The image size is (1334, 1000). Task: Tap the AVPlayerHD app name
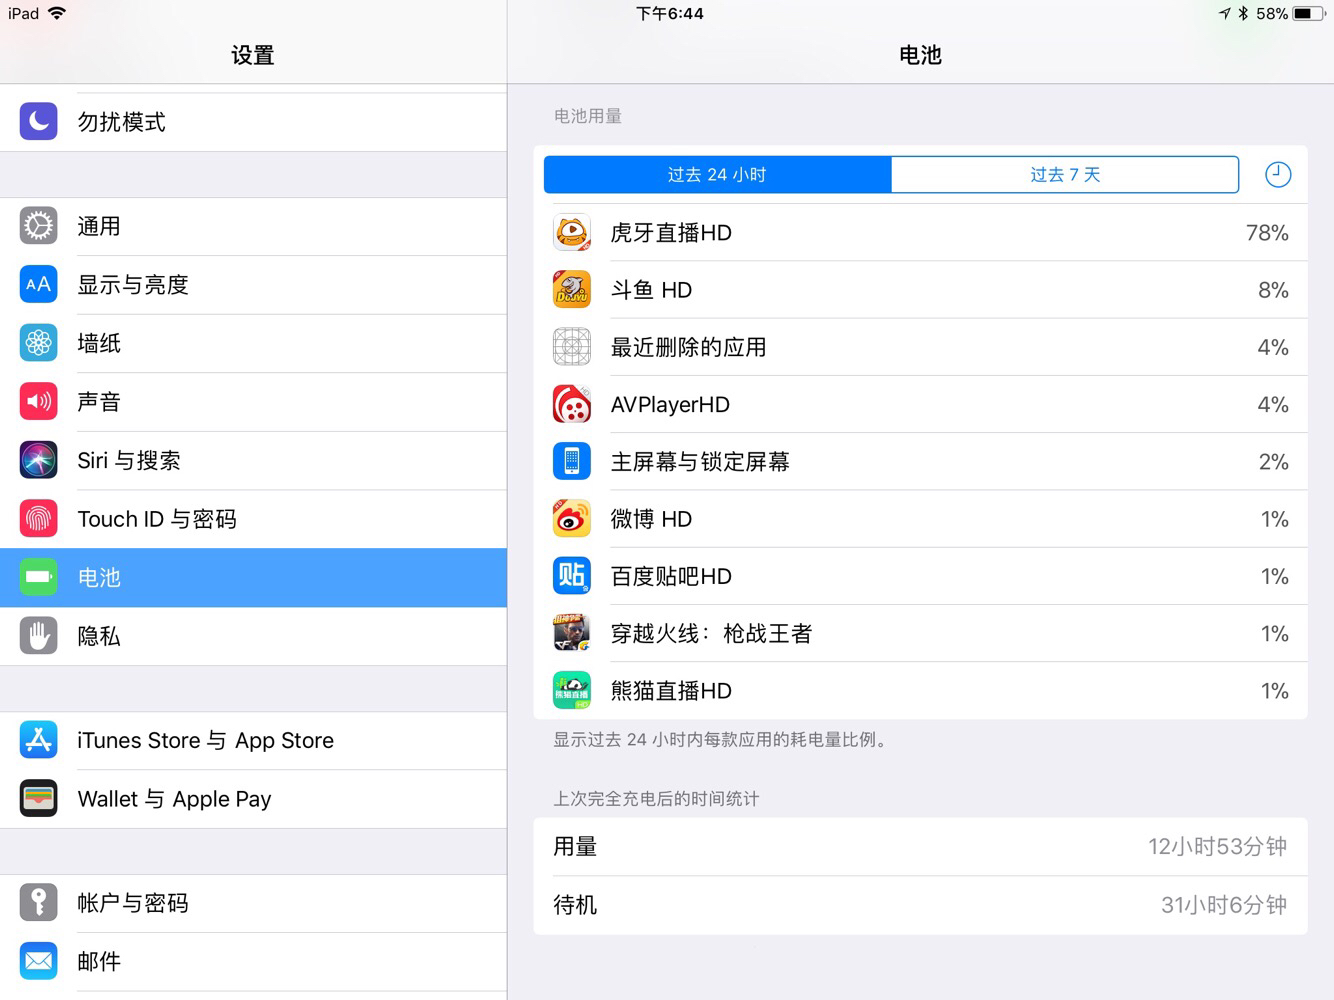670,405
